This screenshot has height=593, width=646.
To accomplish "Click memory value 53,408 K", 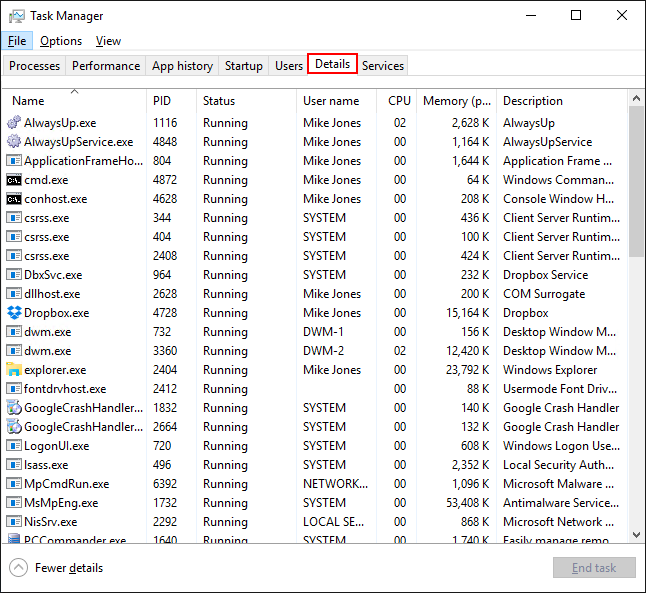I will [x=468, y=503].
